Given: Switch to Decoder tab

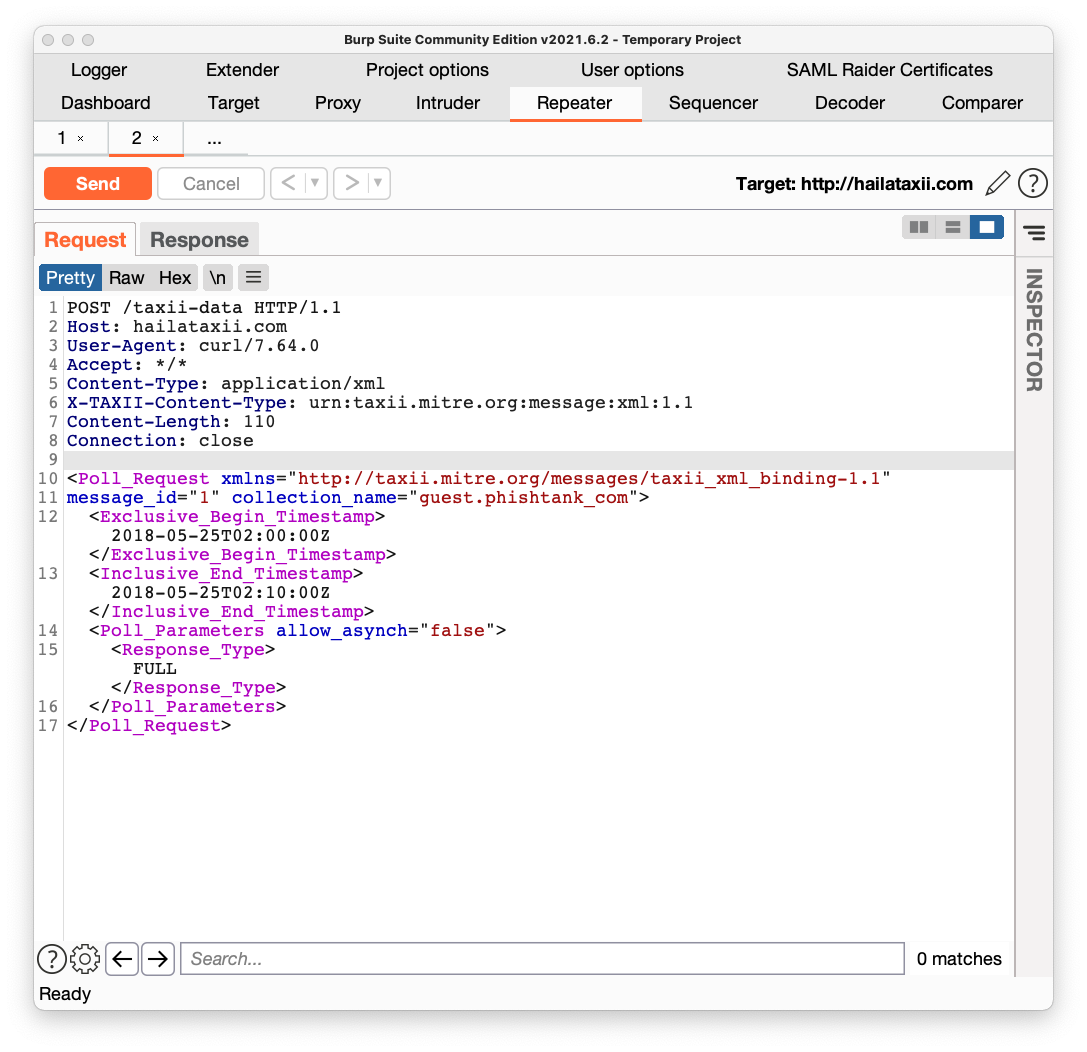Looking at the screenshot, I should tap(850, 103).
